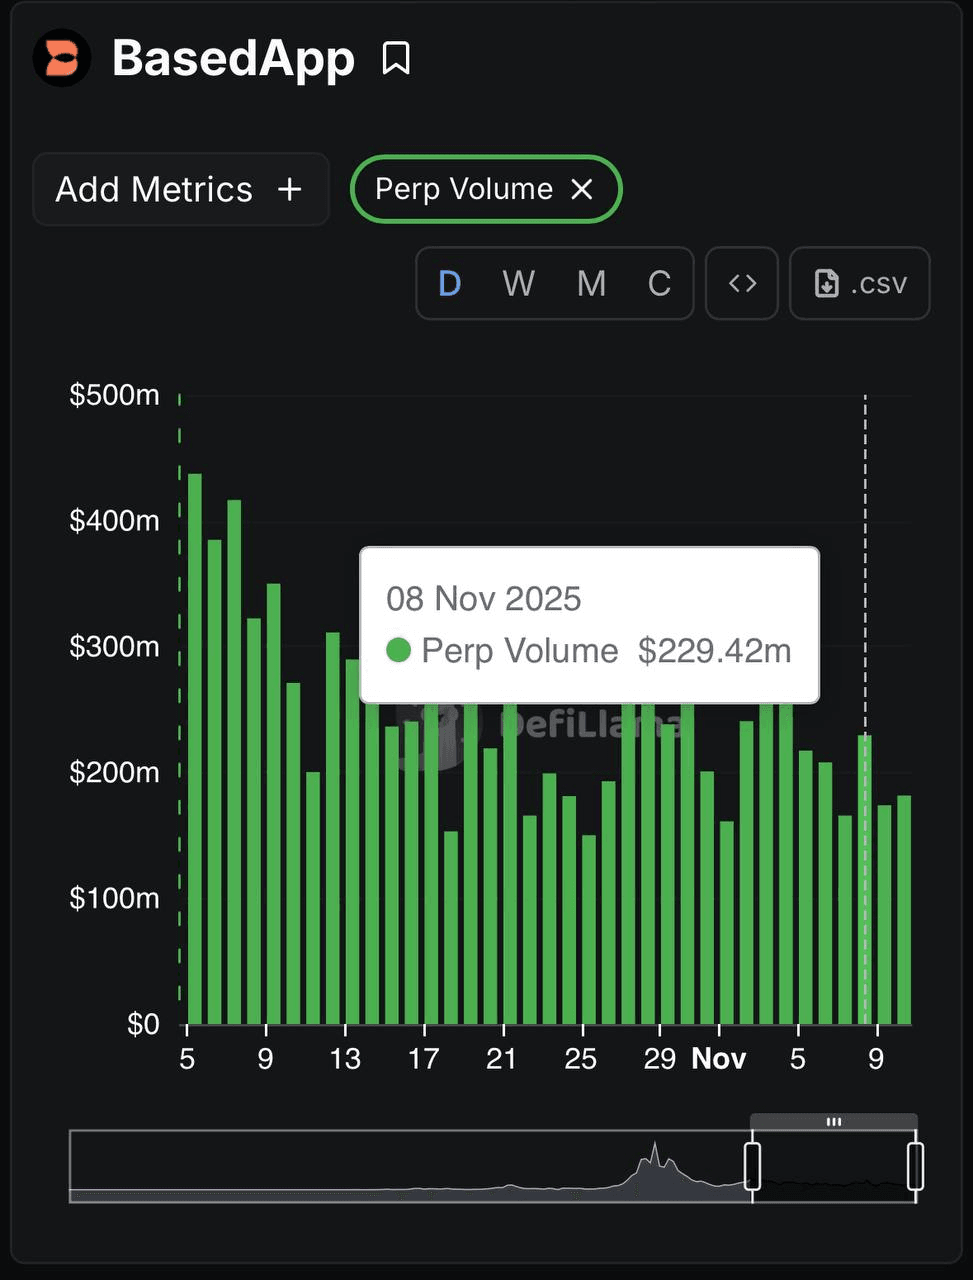The height and width of the screenshot is (1280, 973).
Task: Export chart data via the .csv button
Action: pos(859,284)
